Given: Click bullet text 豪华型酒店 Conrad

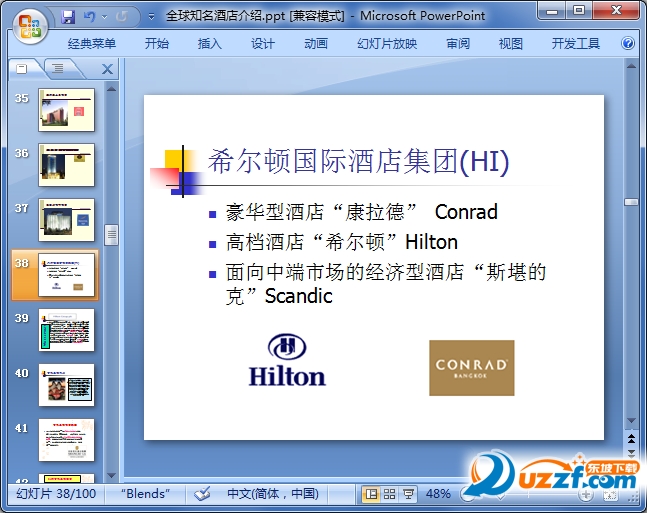Looking at the screenshot, I should click(x=361, y=212).
